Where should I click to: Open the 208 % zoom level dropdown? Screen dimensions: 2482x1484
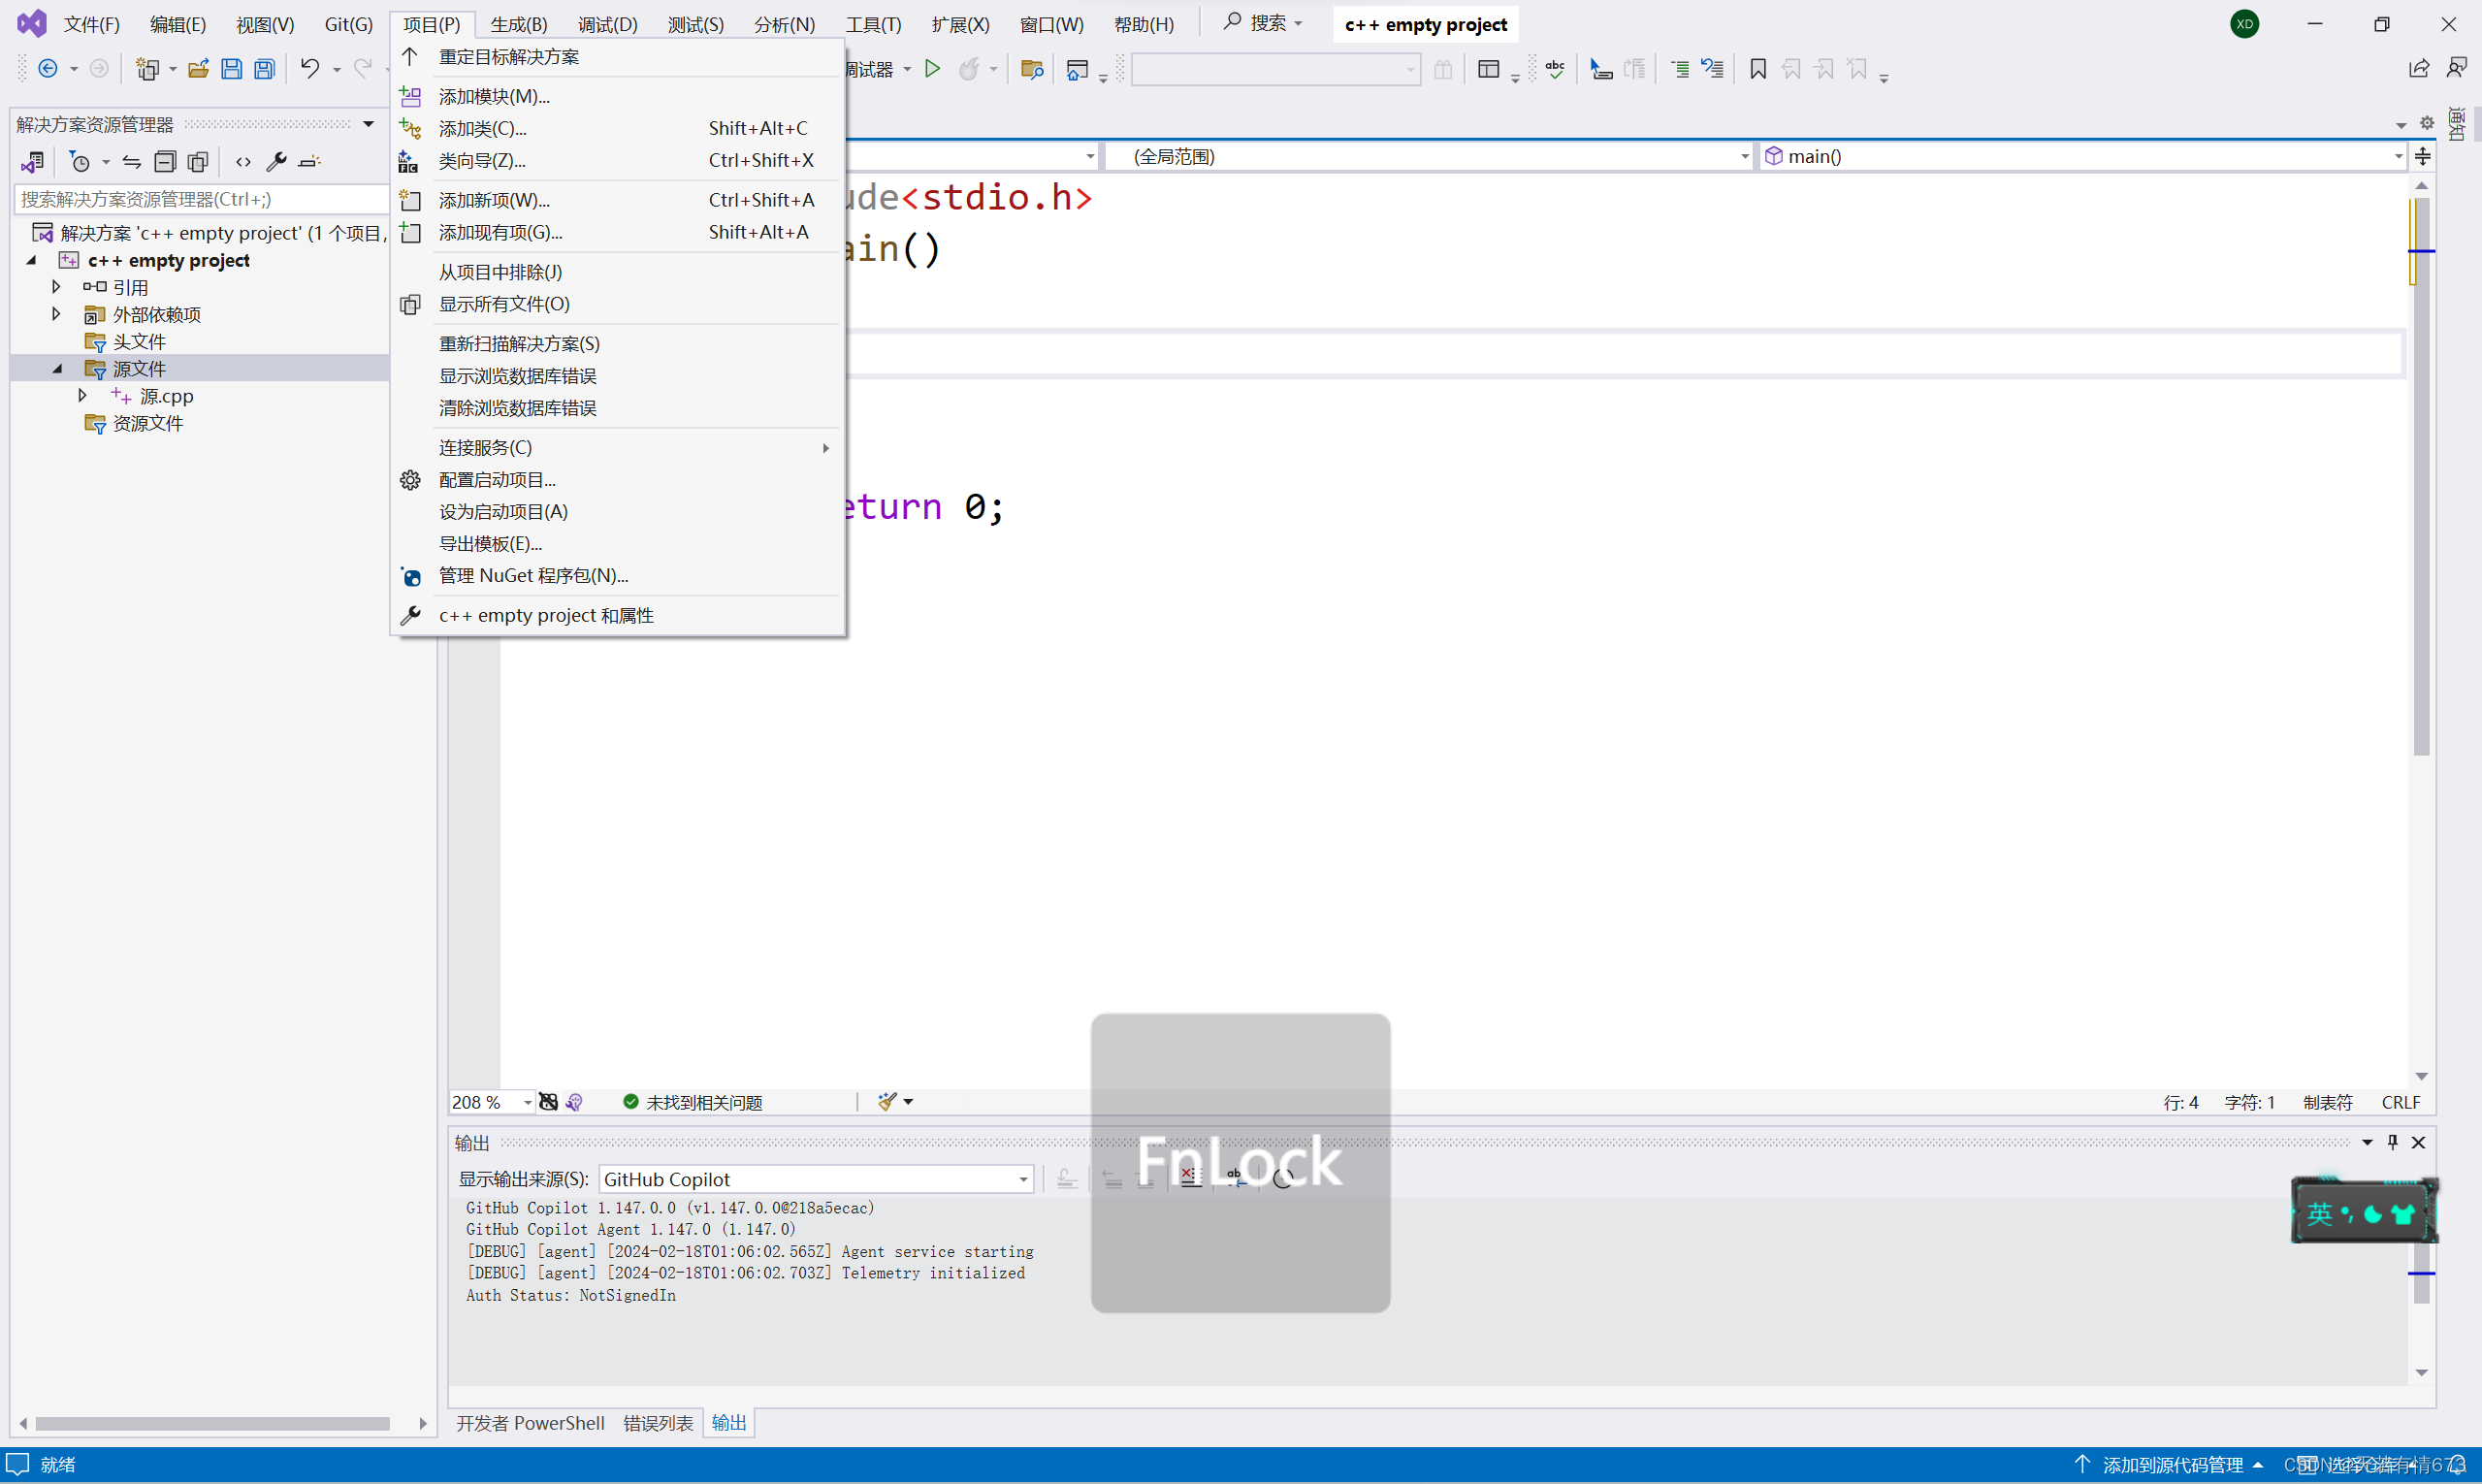[527, 1102]
